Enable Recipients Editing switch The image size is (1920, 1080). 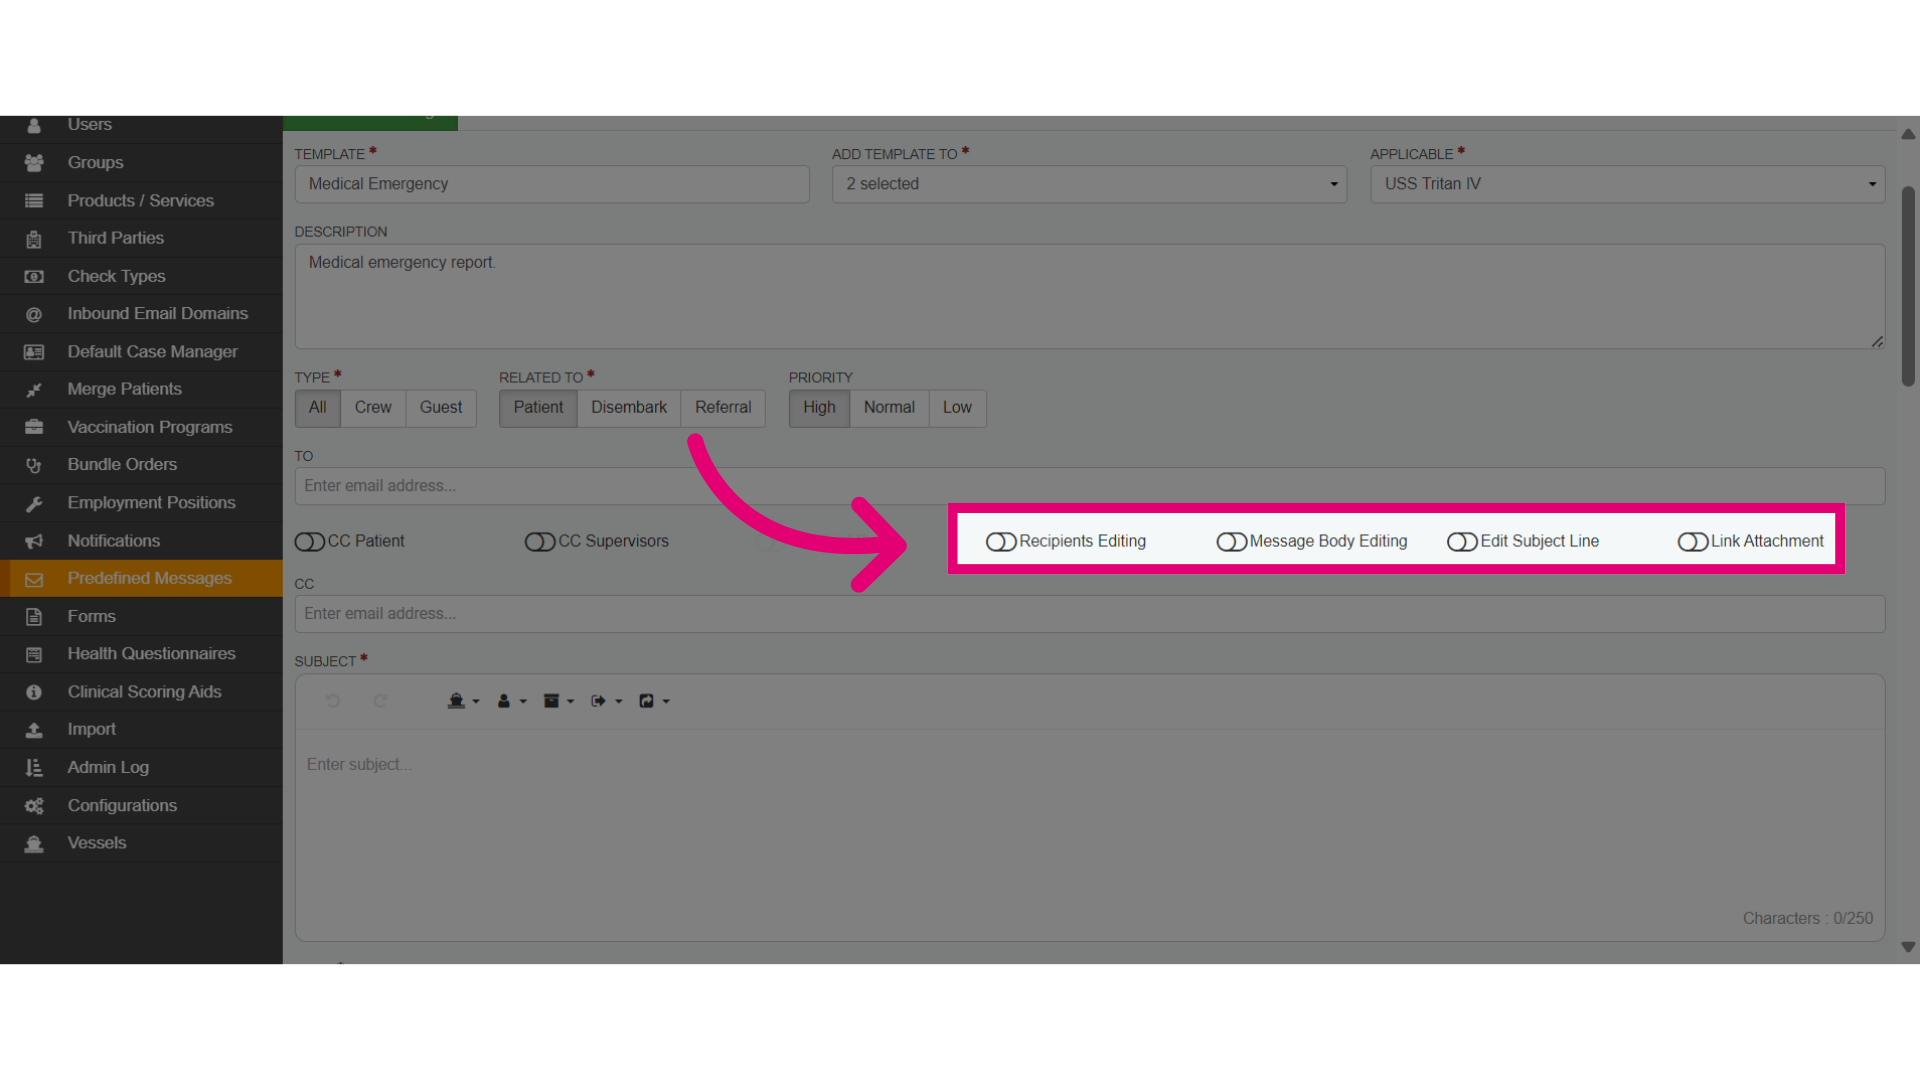click(x=1001, y=542)
